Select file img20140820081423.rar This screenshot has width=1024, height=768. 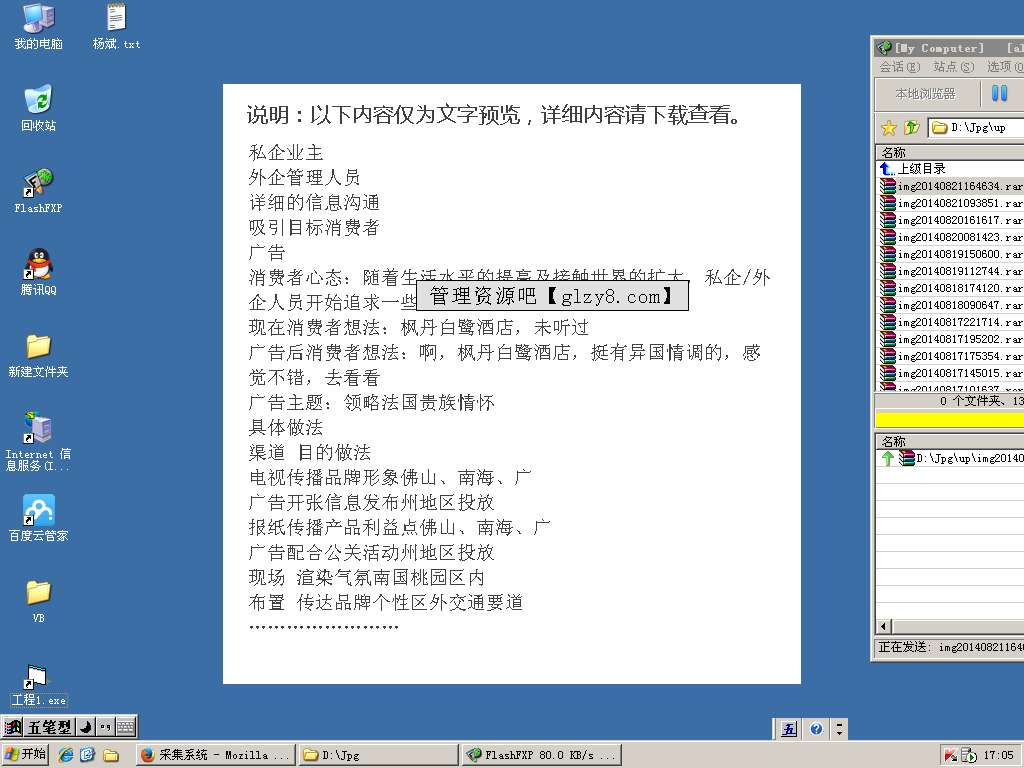coord(950,237)
